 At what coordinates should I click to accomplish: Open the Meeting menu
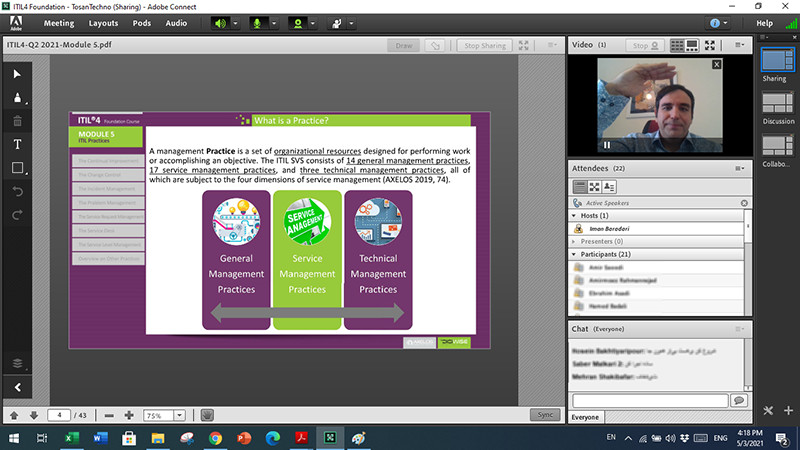tap(59, 23)
